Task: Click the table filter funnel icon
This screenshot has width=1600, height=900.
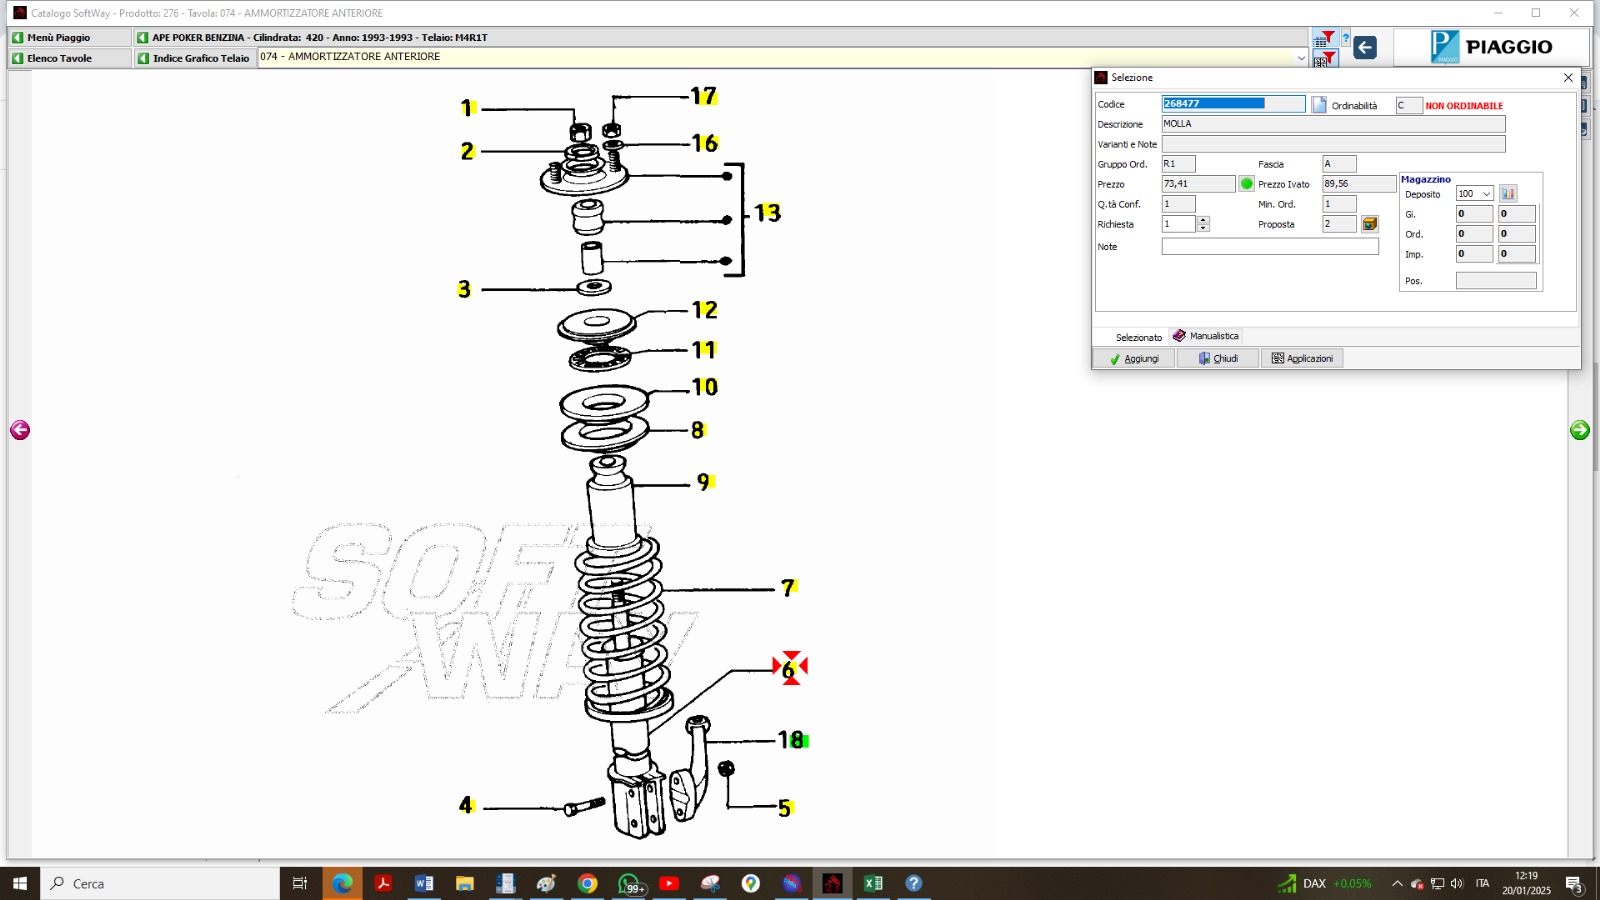Action: pyautogui.click(x=1324, y=39)
